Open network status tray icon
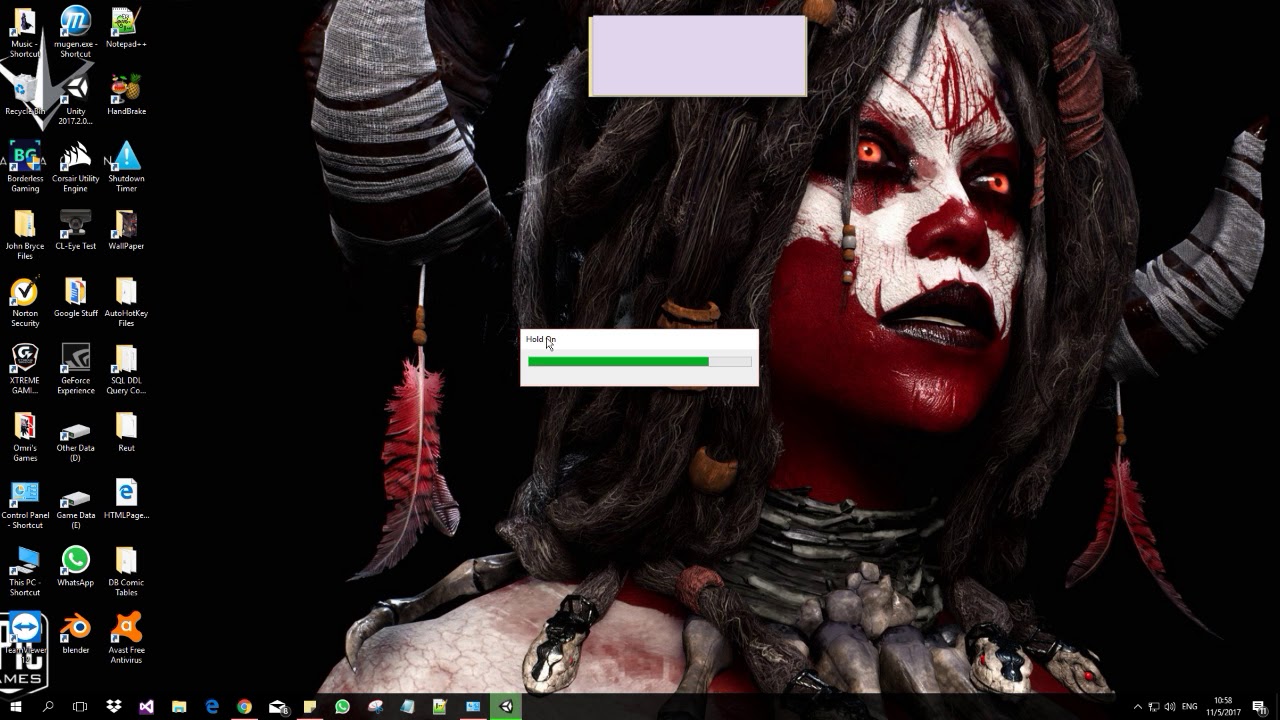 1154,707
